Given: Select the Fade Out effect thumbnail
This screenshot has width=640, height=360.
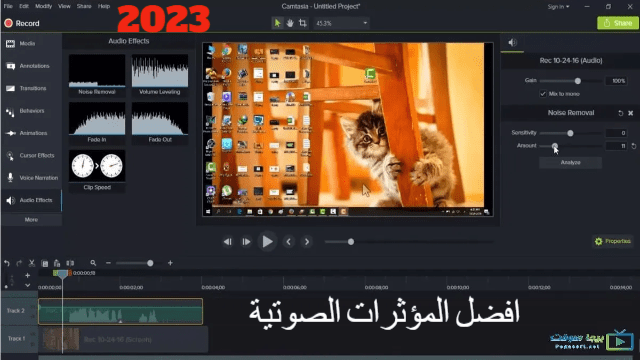Looking at the screenshot, I should click(160, 123).
